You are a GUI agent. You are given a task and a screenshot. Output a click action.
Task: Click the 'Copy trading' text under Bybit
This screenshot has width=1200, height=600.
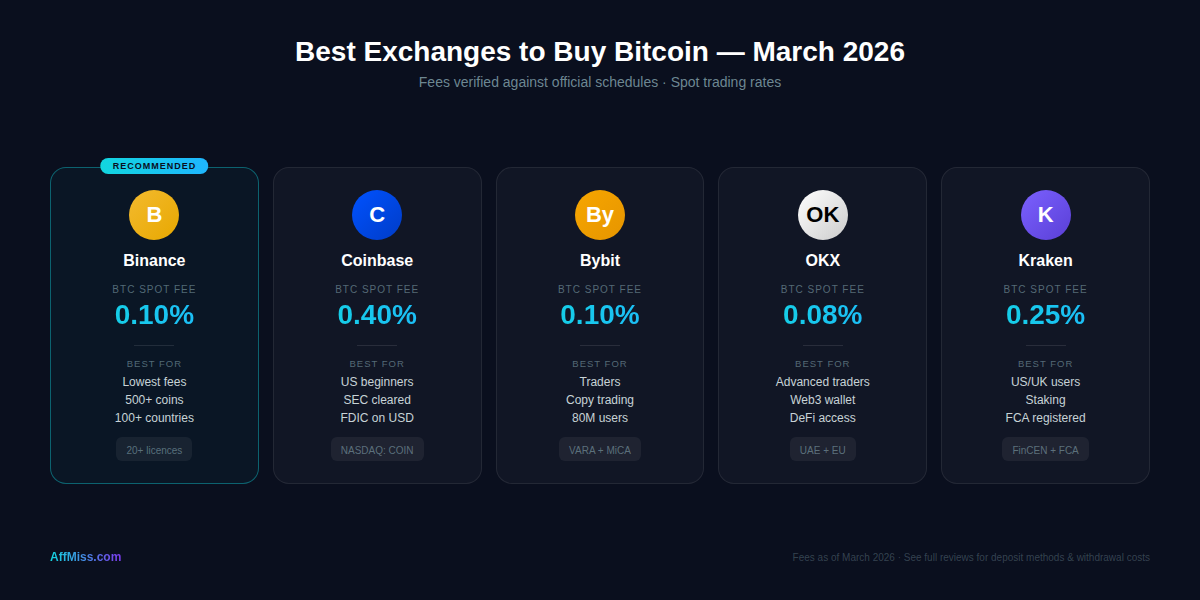(x=600, y=399)
